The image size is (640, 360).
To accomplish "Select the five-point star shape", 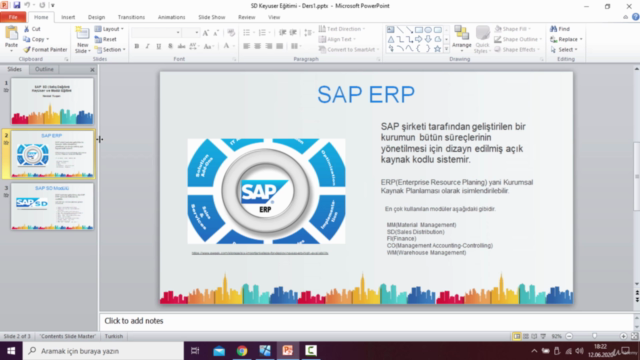I will click(437, 49).
